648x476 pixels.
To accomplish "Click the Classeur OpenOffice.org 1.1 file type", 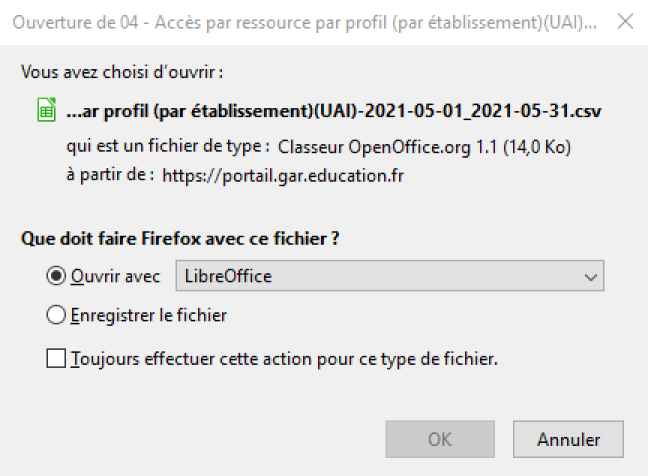I will [424, 147].
